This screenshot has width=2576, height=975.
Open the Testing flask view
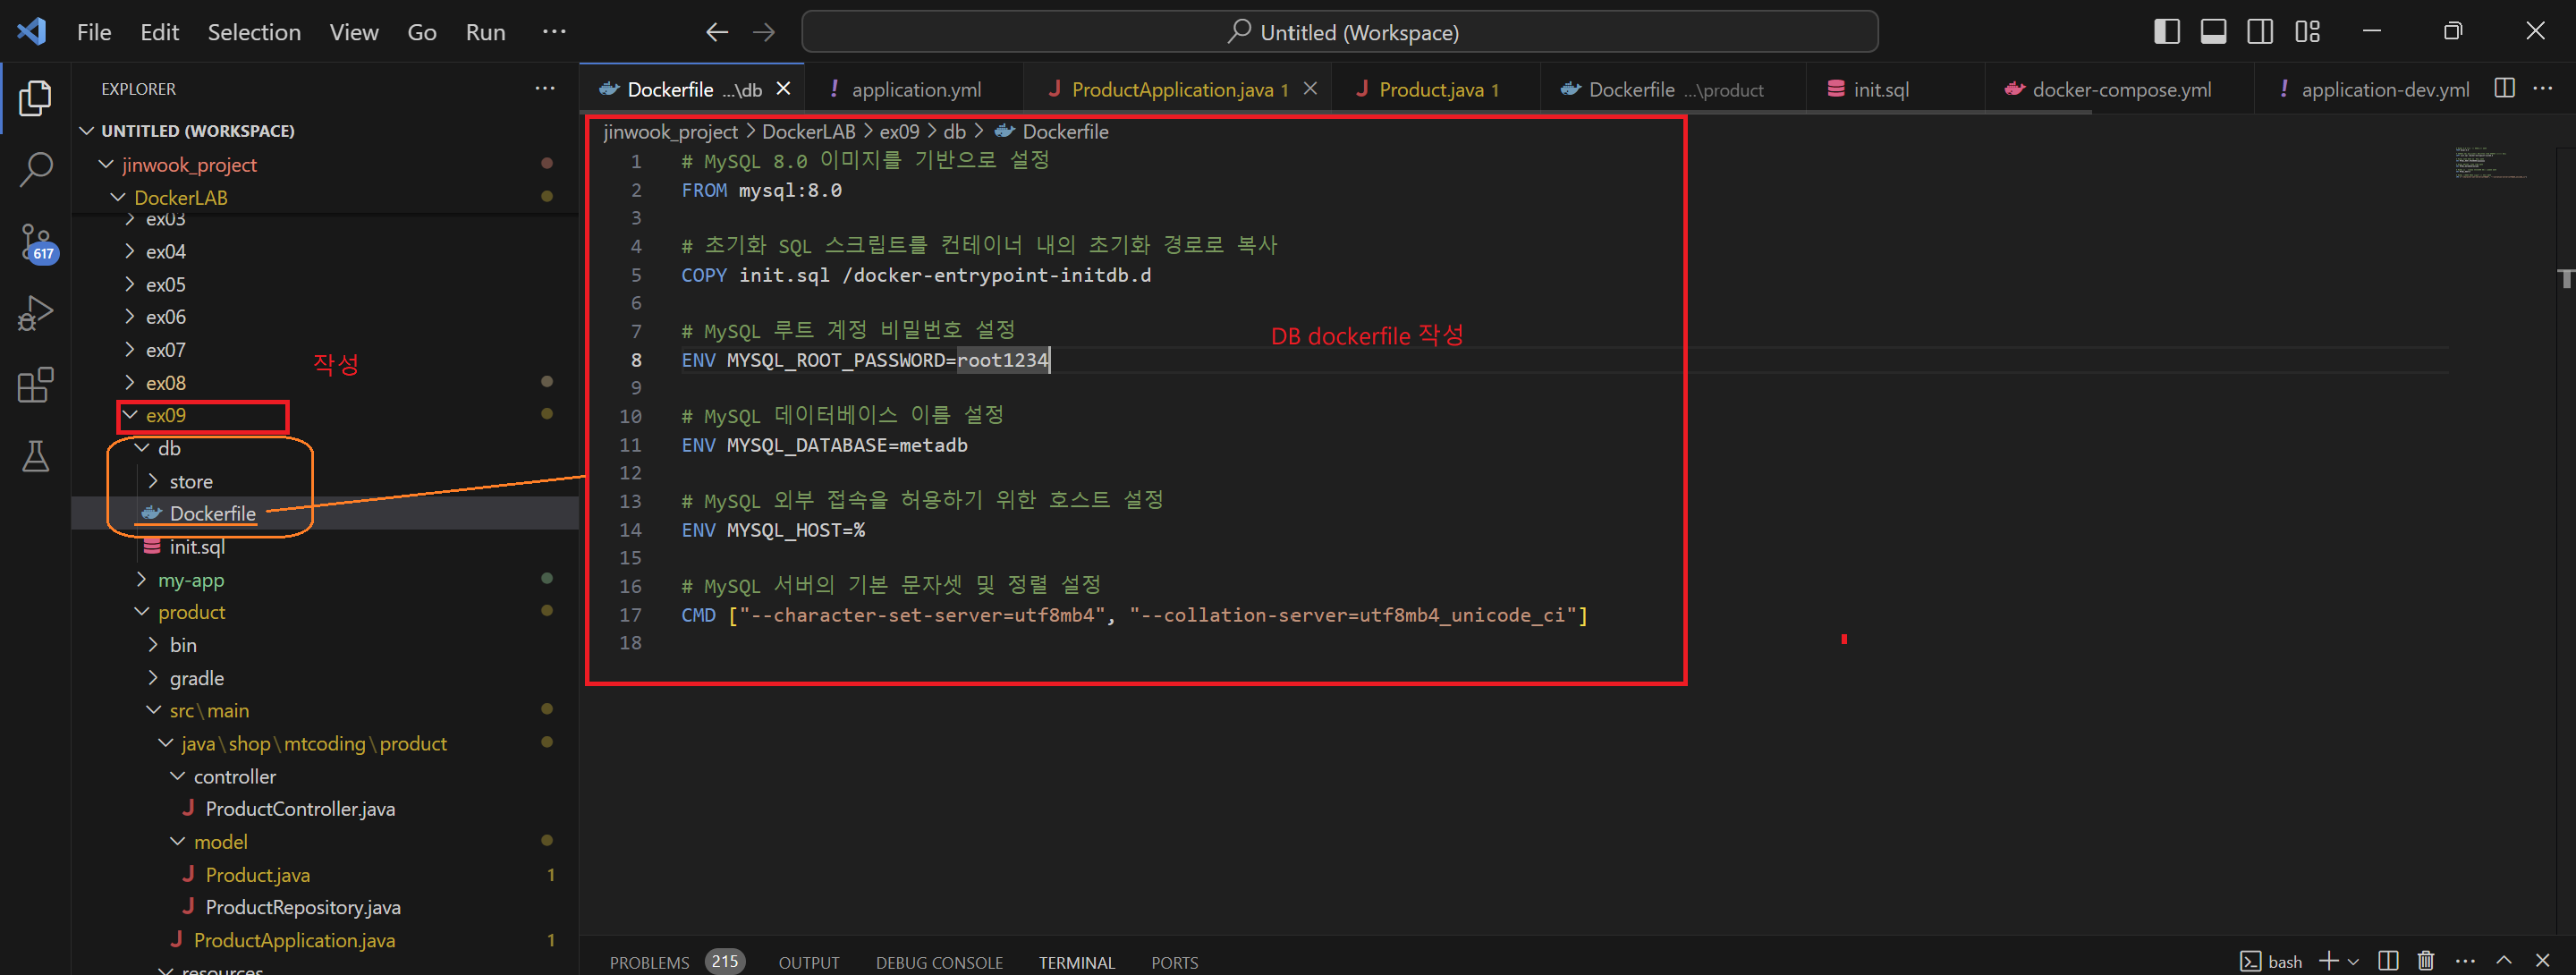36,457
